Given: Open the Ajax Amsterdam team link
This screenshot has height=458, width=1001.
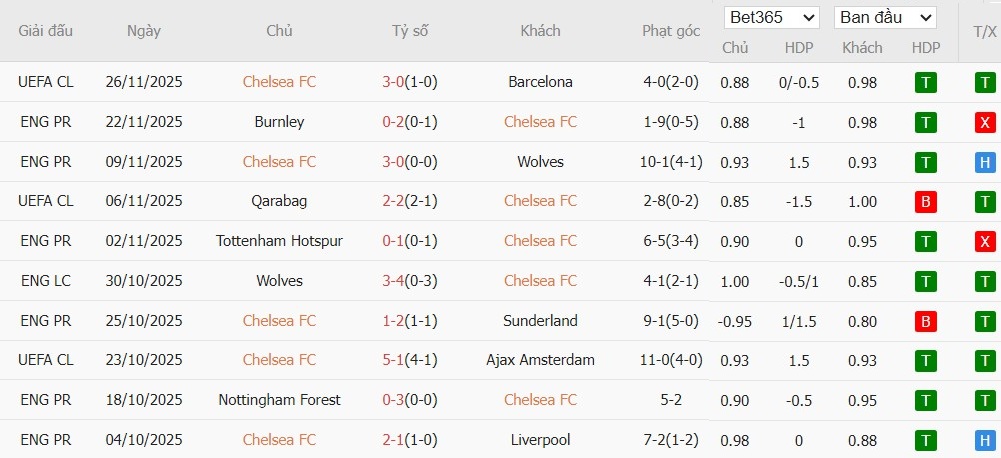Looking at the screenshot, I should point(540,360).
